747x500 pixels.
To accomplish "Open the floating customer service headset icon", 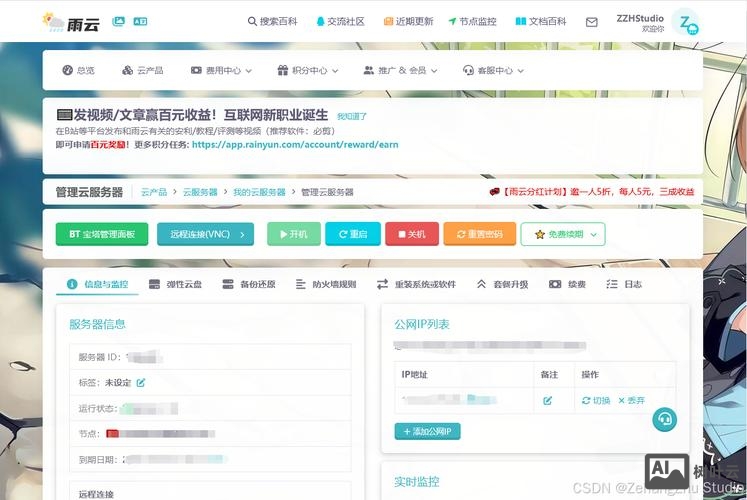I will tap(665, 420).
